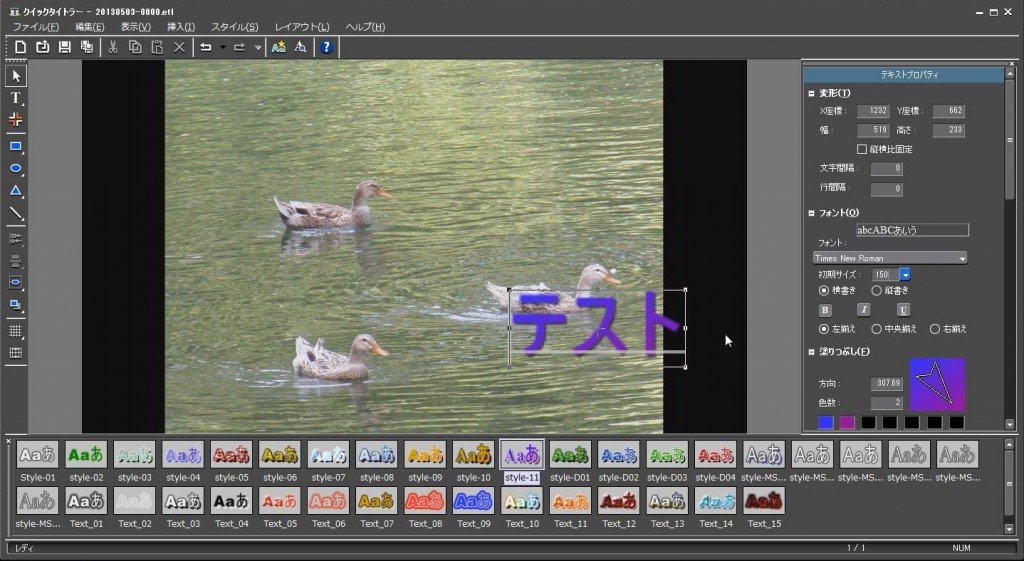1024x561 pixels.
Task: Copy the selected object
Action: (135, 47)
